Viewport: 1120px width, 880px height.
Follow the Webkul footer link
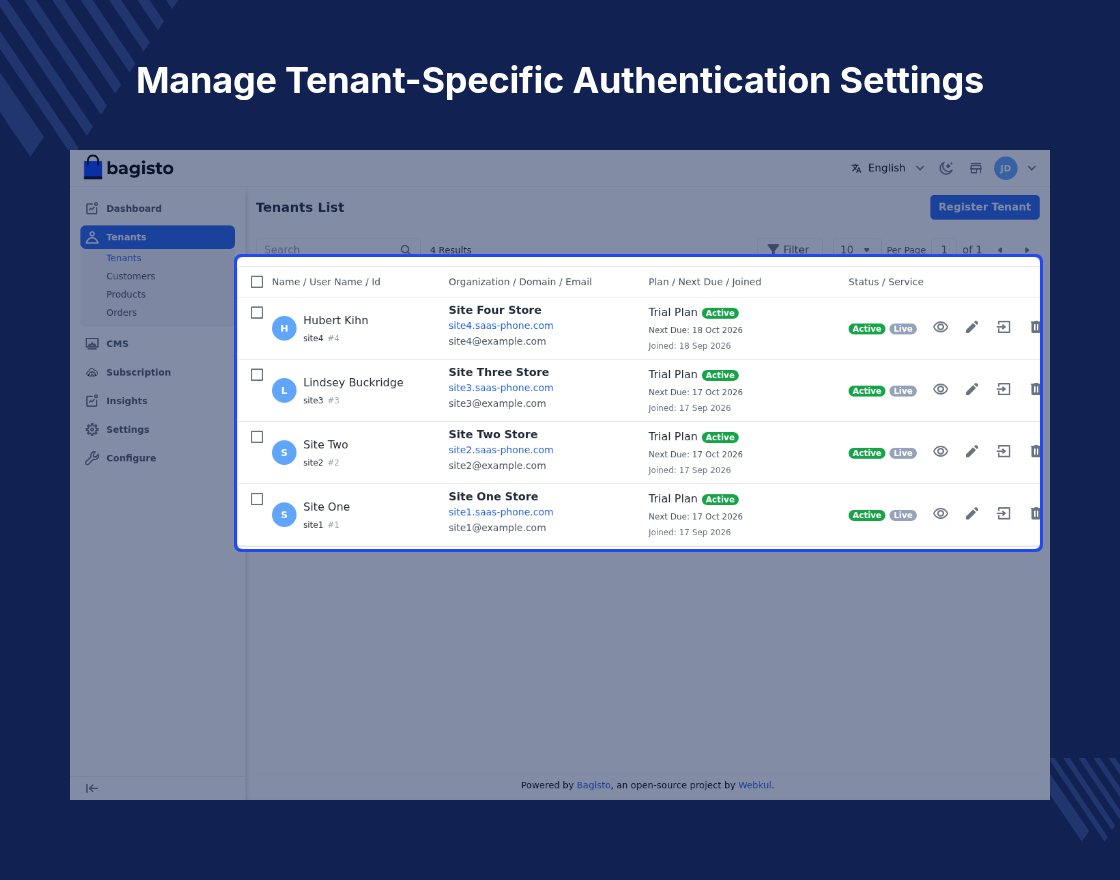pos(754,785)
